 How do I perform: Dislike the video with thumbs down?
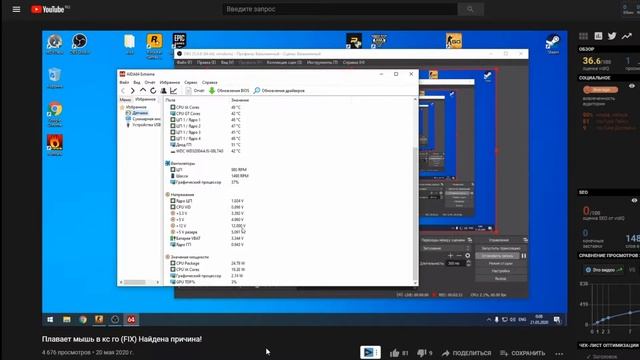(422, 353)
